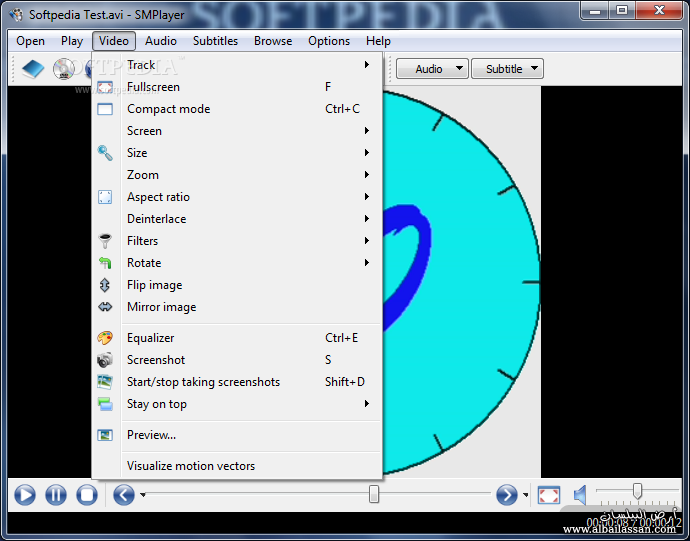Expand the Zoom submenu
Image resolution: width=690 pixels, height=541 pixels.
(237, 175)
